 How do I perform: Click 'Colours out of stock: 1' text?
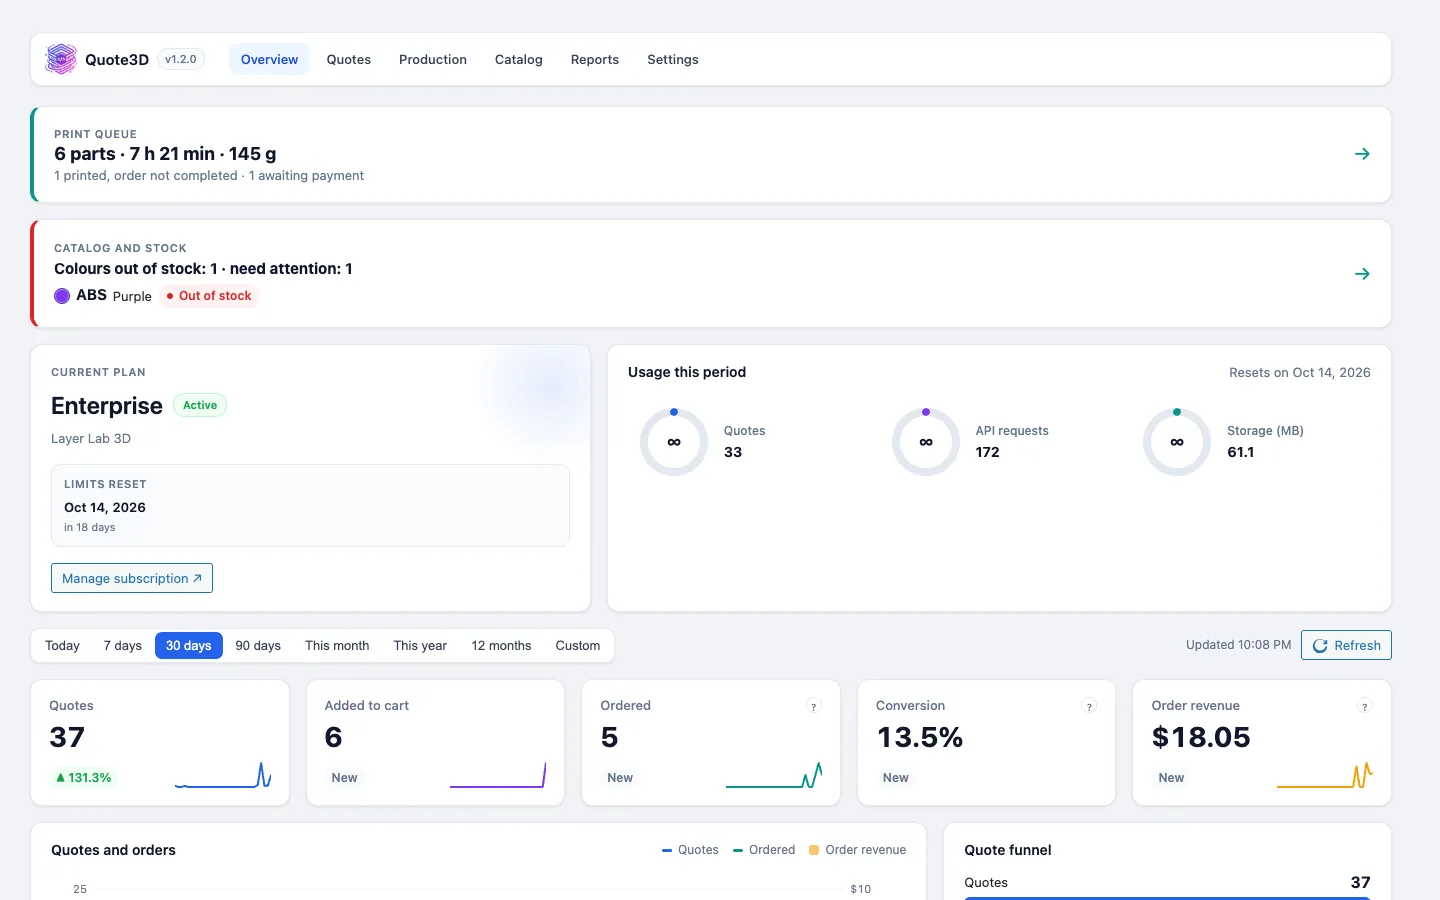[x=135, y=269]
